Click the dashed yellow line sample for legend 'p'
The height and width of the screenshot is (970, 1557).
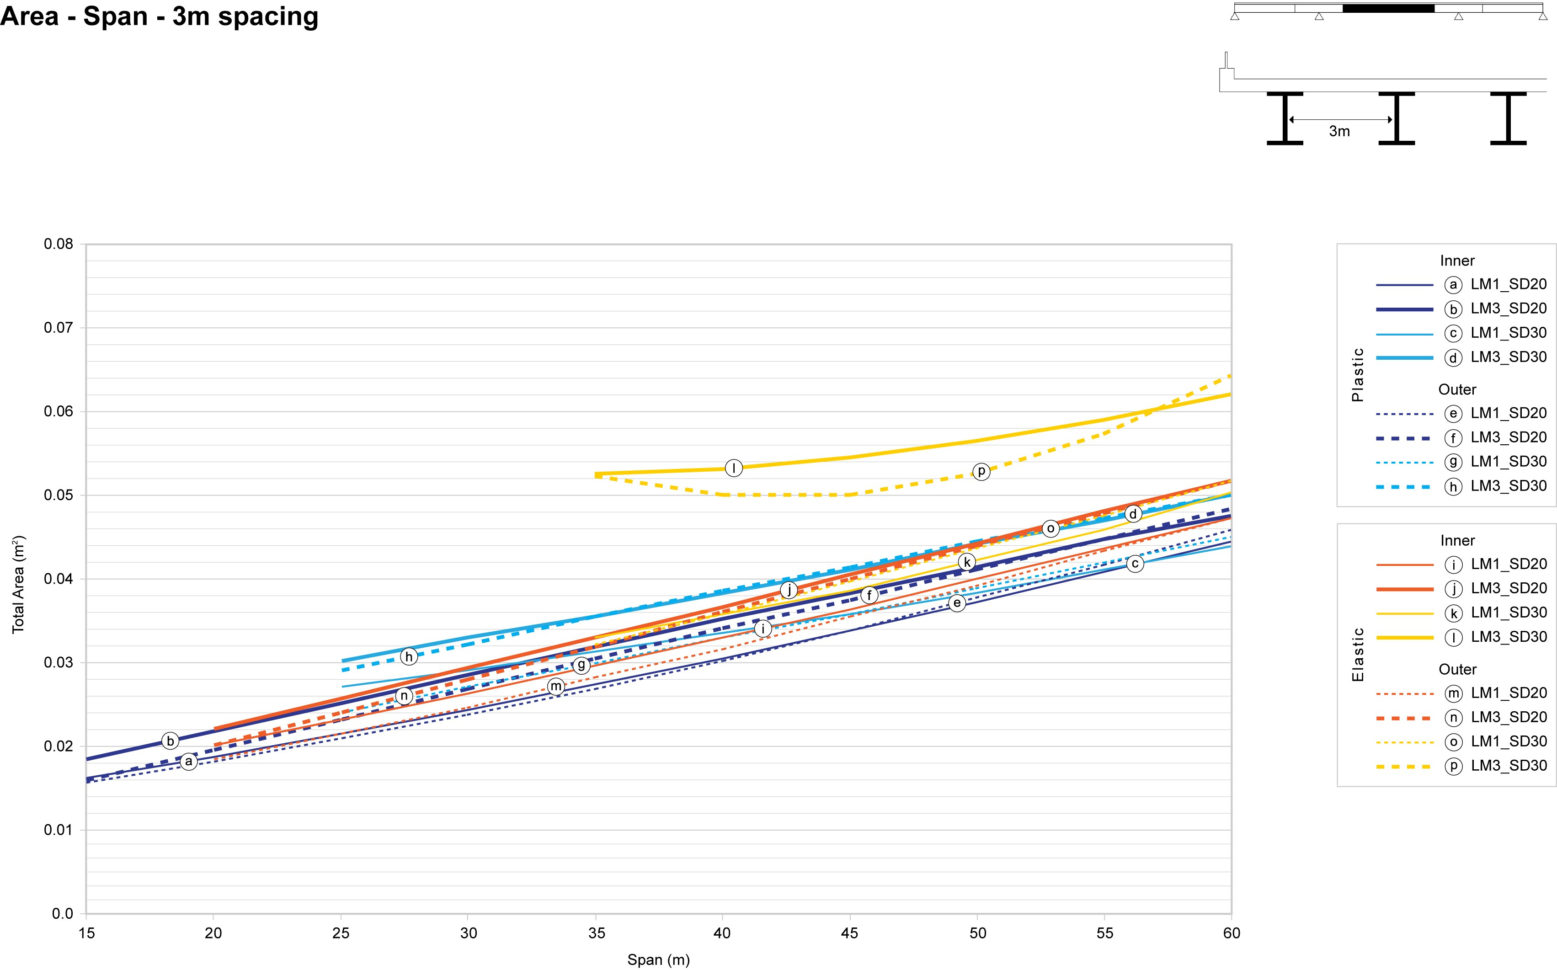[1404, 766]
